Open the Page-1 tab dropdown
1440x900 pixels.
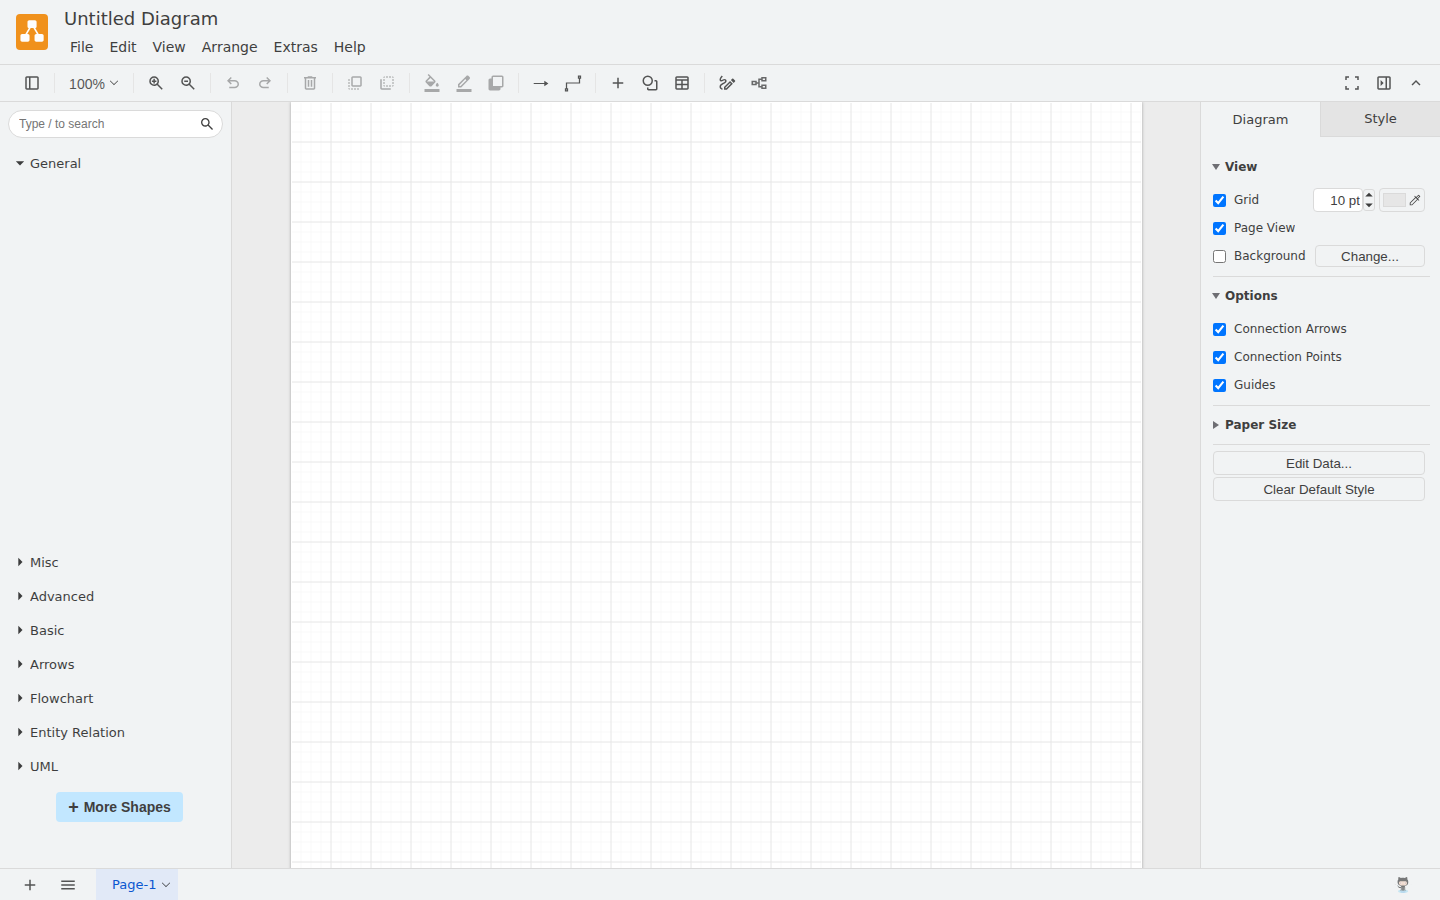point(166,885)
